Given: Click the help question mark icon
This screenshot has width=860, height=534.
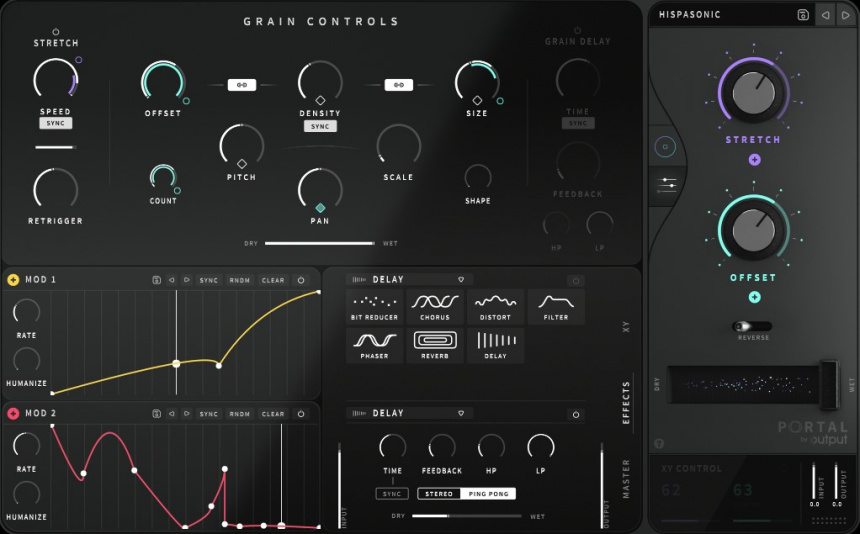Looking at the screenshot, I should click(659, 444).
